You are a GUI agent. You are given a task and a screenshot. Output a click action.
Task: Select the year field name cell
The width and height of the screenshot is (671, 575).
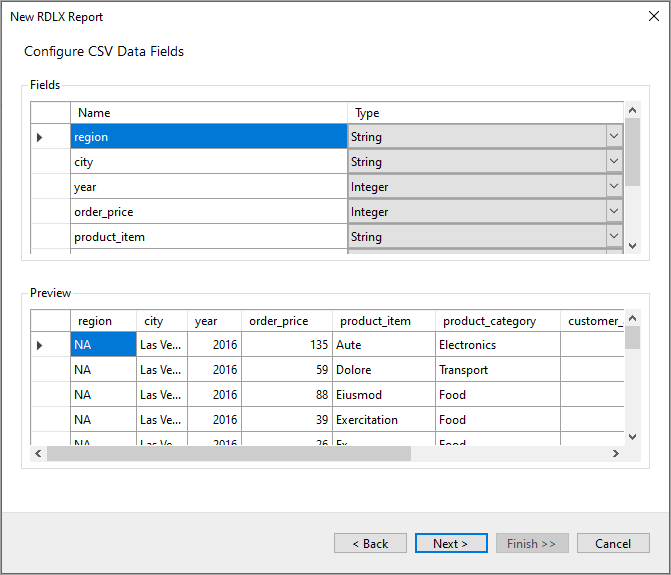tap(209, 187)
